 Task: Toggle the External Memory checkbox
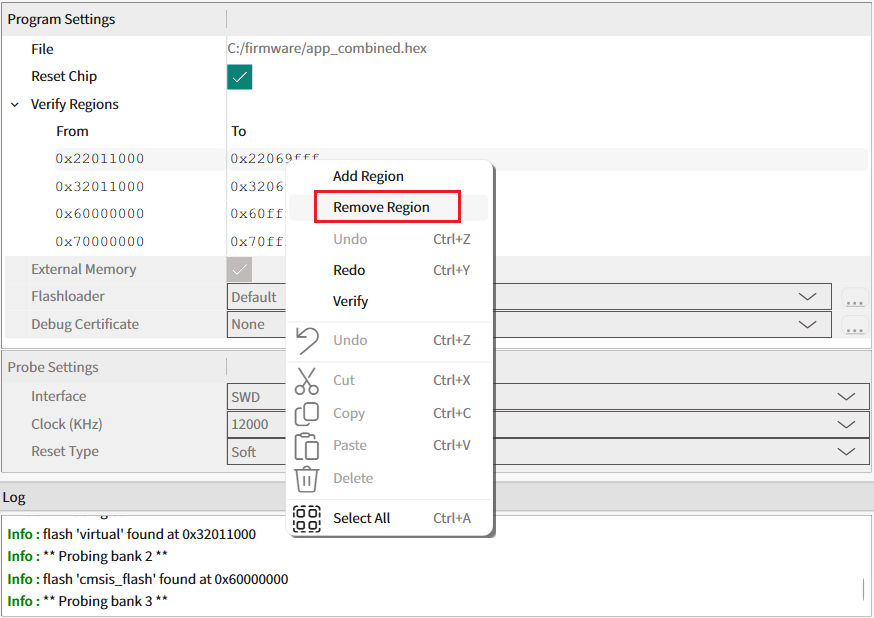click(240, 269)
